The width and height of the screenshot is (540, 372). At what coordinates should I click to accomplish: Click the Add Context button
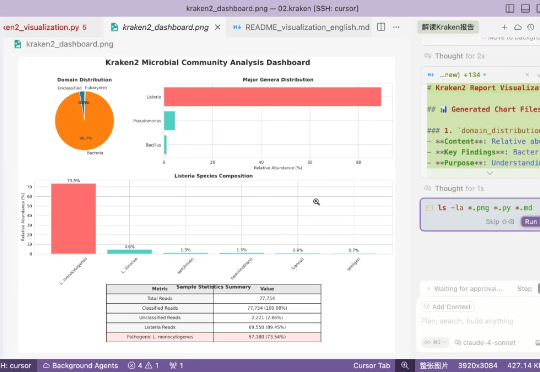(448, 307)
